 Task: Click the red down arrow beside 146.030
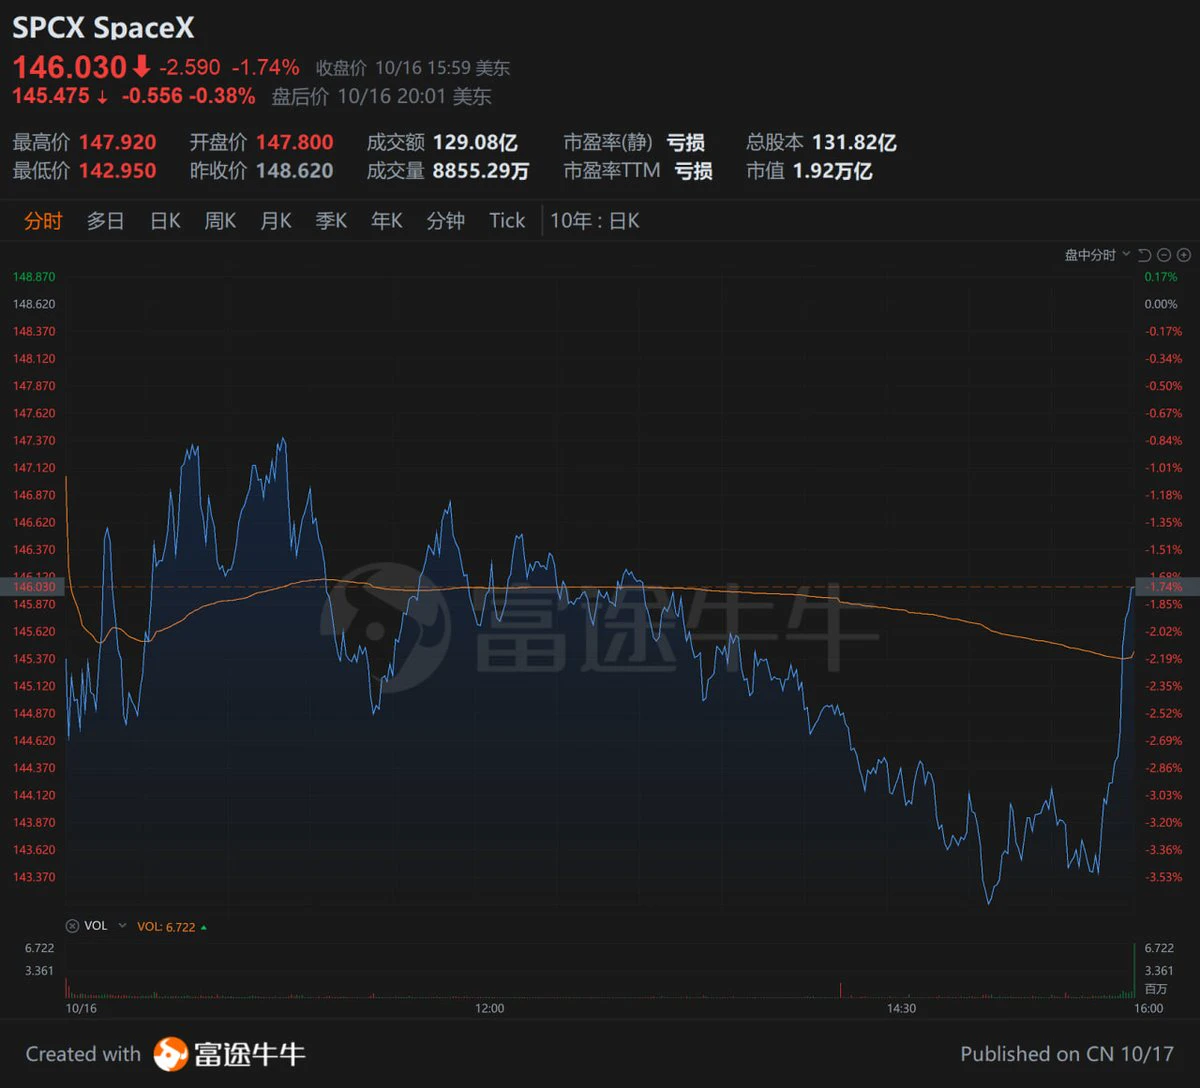(x=141, y=67)
